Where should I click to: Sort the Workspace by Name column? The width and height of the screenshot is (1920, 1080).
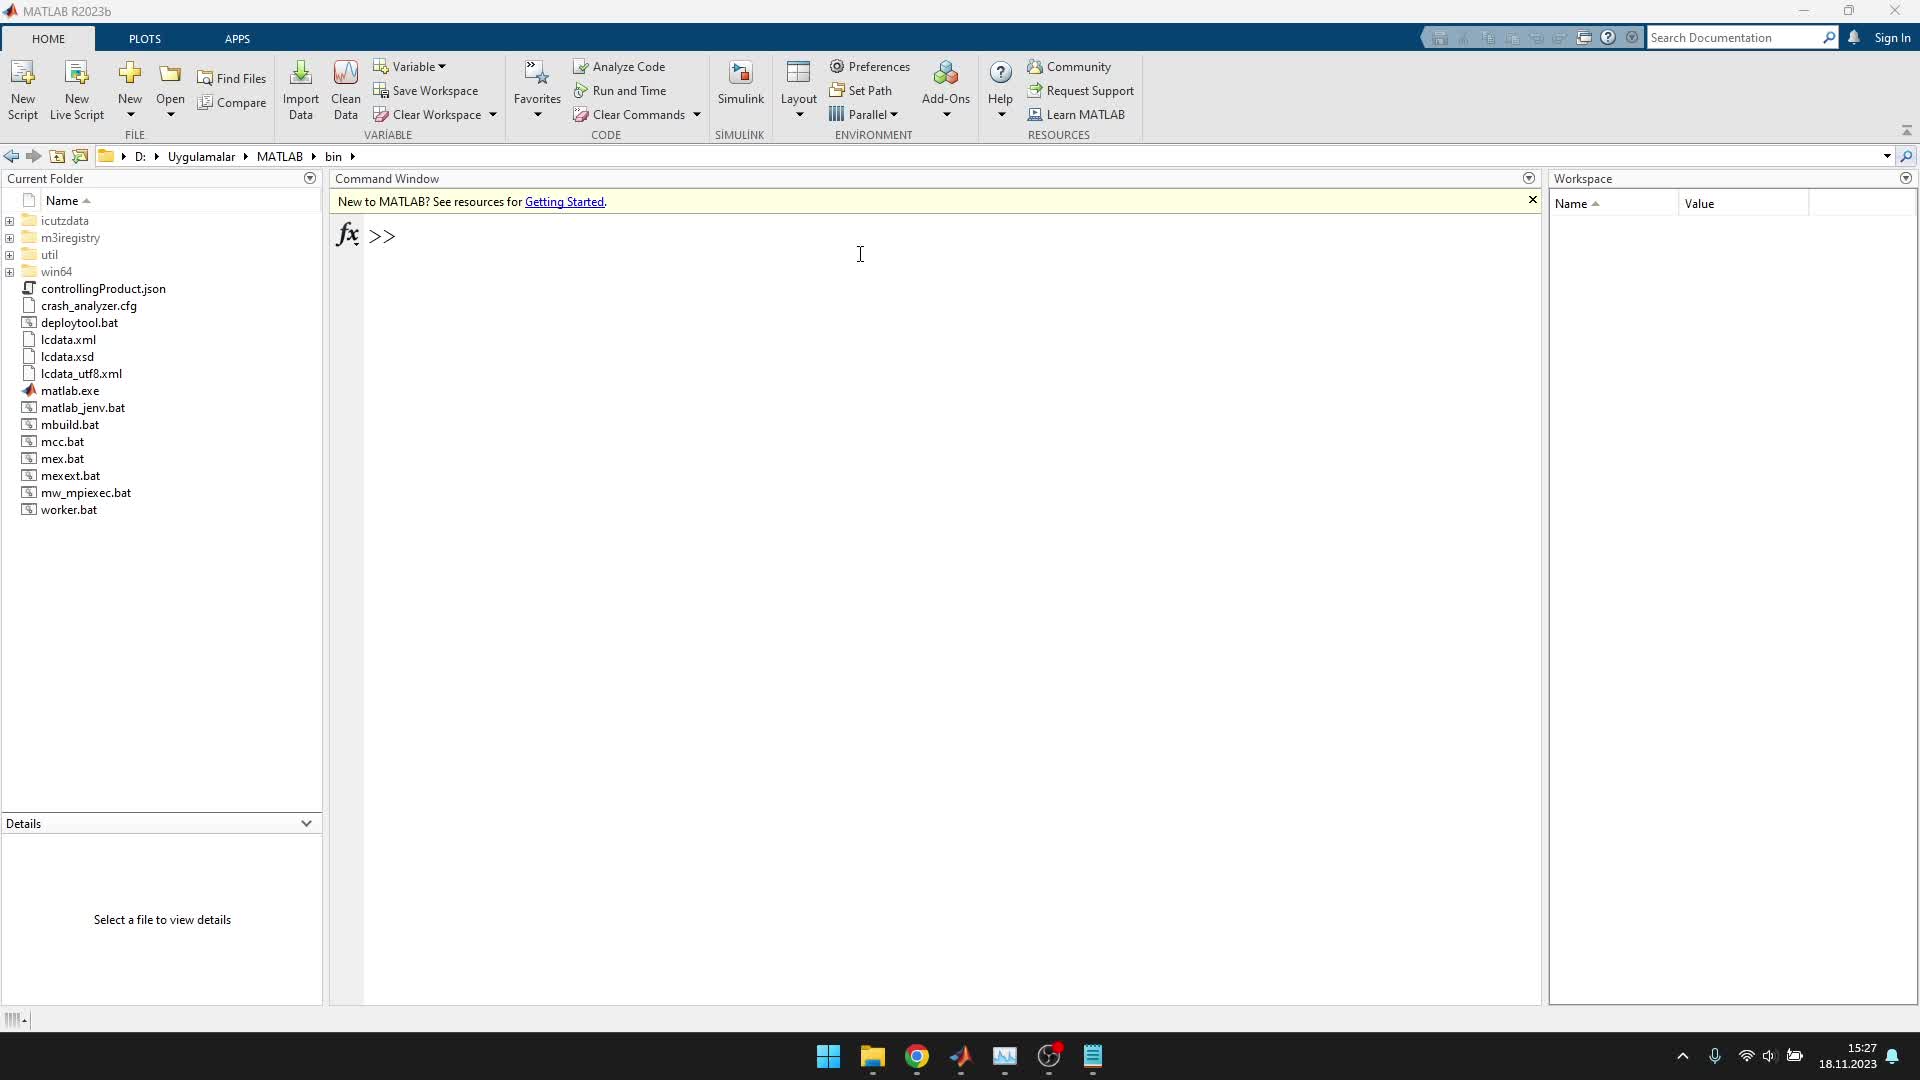pos(1613,203)
